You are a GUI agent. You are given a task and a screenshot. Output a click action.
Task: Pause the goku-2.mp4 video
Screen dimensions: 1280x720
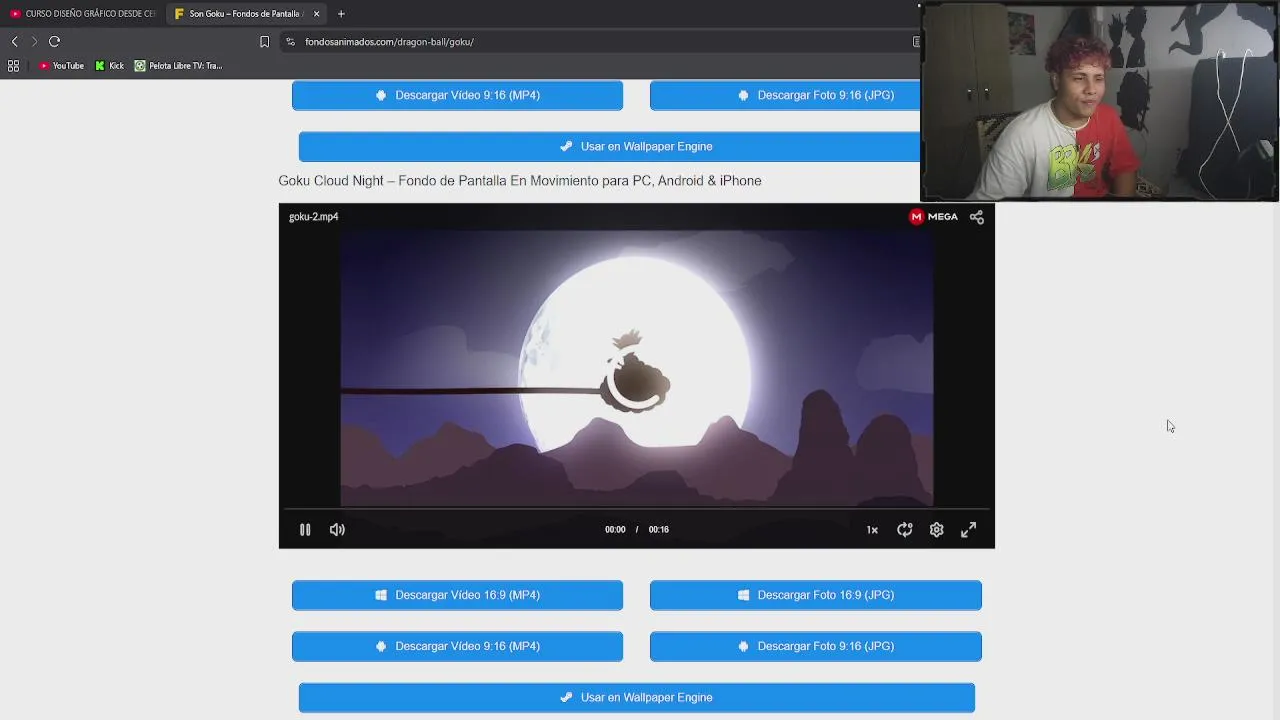305,530
